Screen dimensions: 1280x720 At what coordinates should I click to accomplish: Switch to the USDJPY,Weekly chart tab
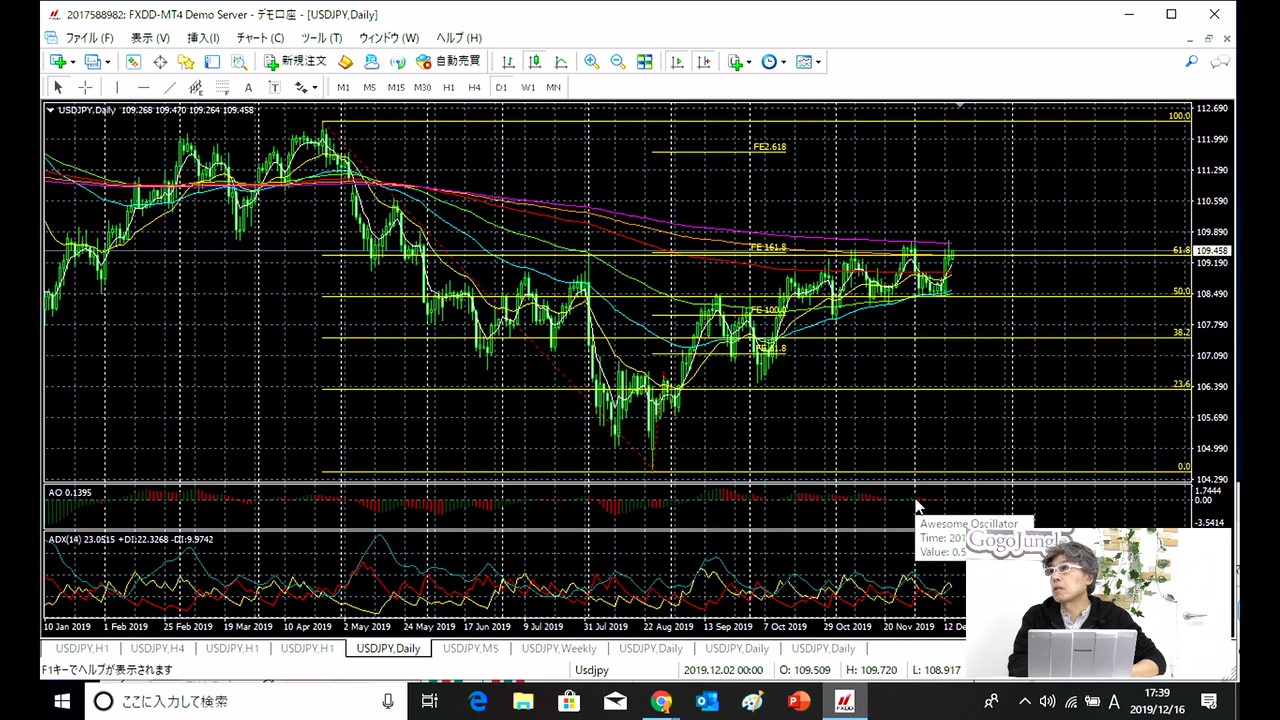(559, 649)
